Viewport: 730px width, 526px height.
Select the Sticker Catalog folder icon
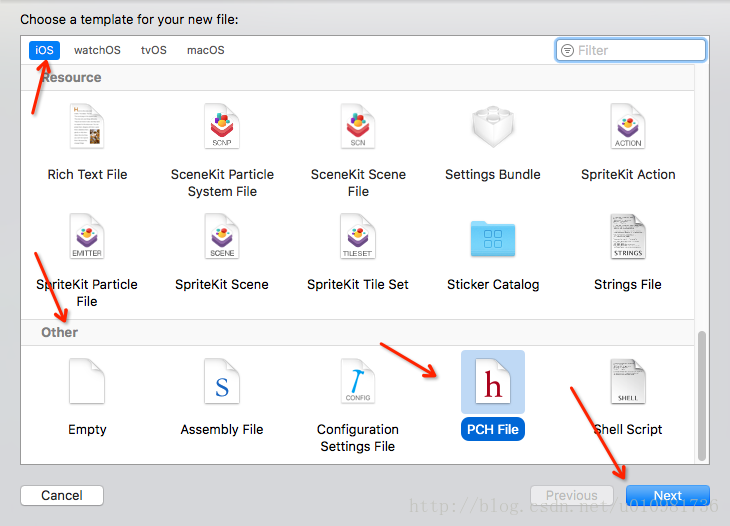point(493,239)
